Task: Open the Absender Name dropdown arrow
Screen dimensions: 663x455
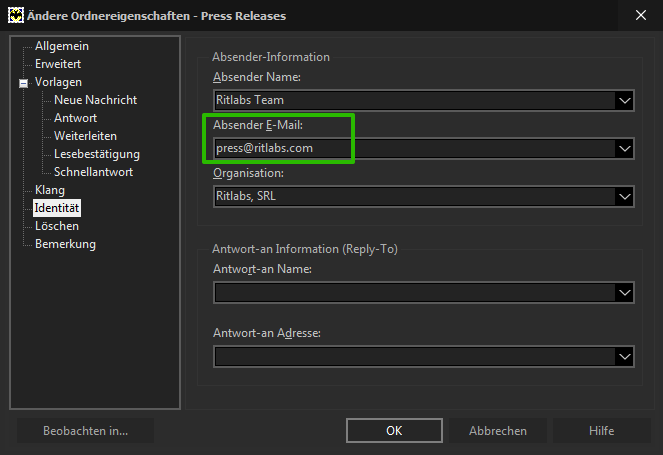Action: [x=625, y=101]
